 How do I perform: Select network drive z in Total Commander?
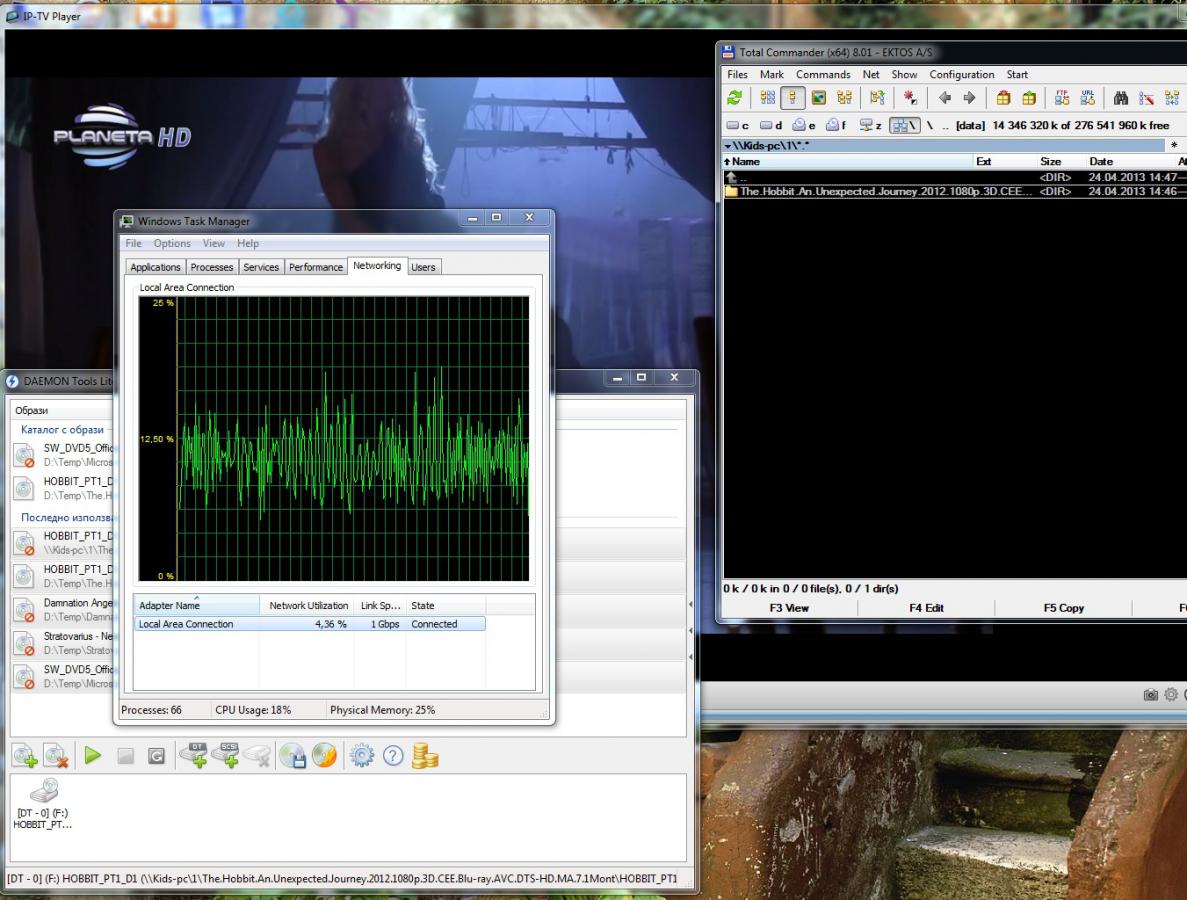tap(870, 126)
